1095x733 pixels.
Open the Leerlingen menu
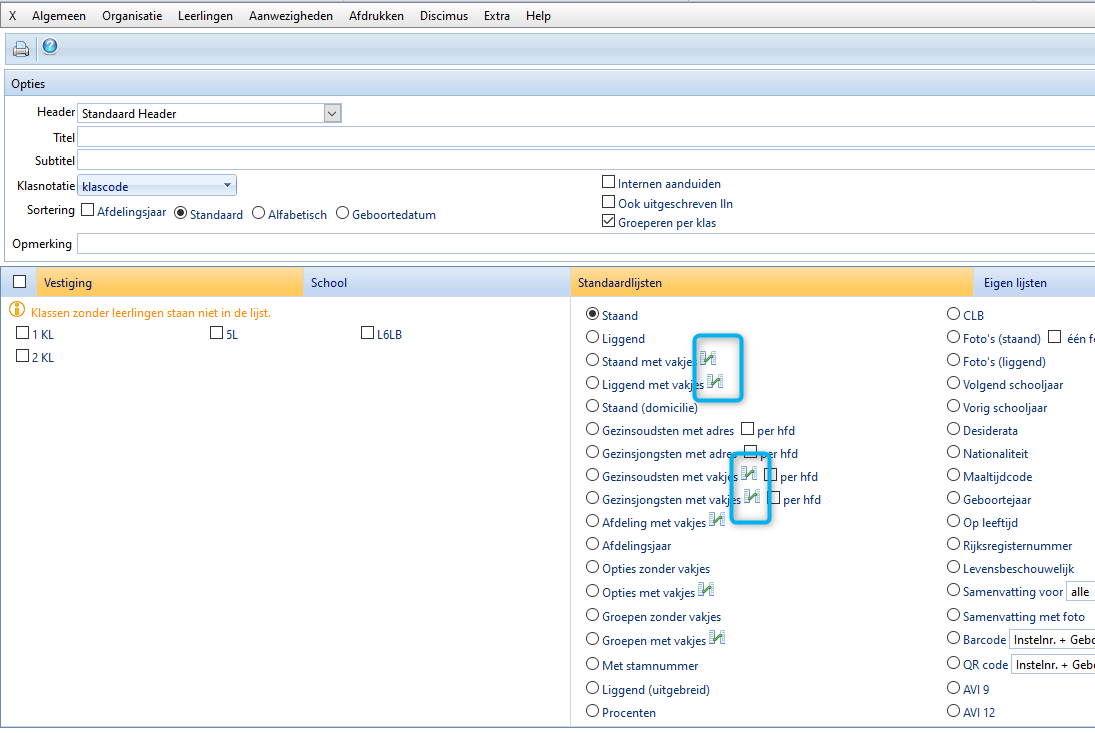205,16
